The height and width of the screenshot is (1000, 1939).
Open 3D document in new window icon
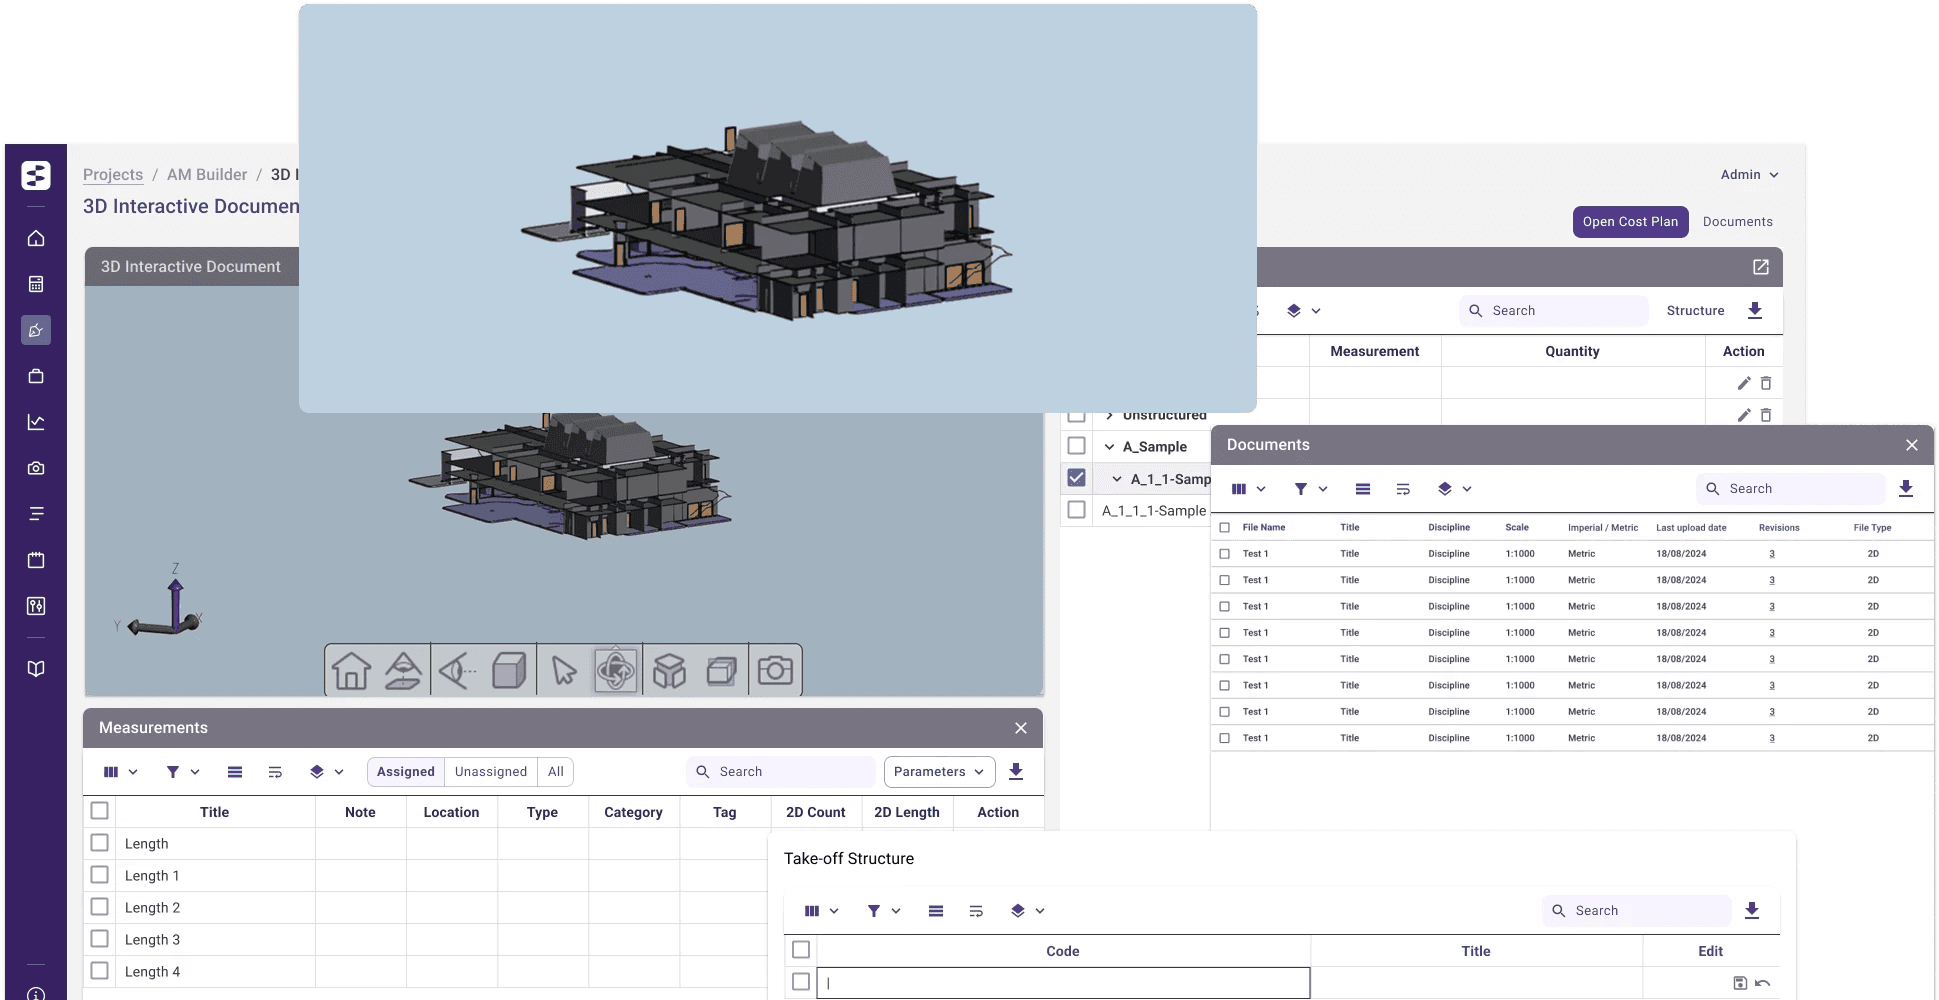click(x=1761, y=267)
